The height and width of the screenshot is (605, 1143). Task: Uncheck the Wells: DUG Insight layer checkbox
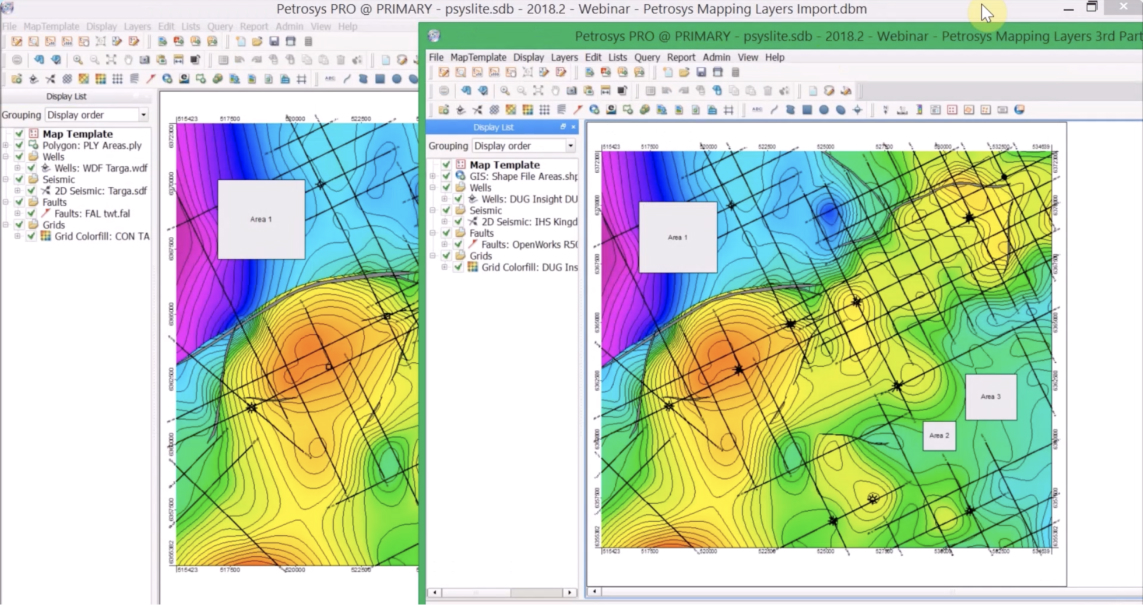point(458,199)
